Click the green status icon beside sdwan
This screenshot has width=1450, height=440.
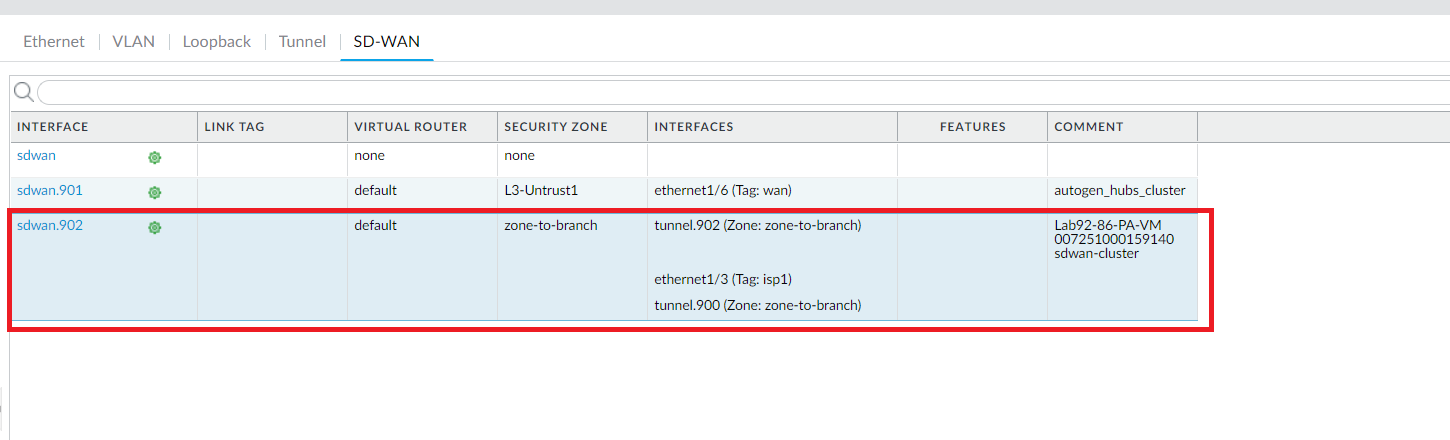[x=155, y=157]
